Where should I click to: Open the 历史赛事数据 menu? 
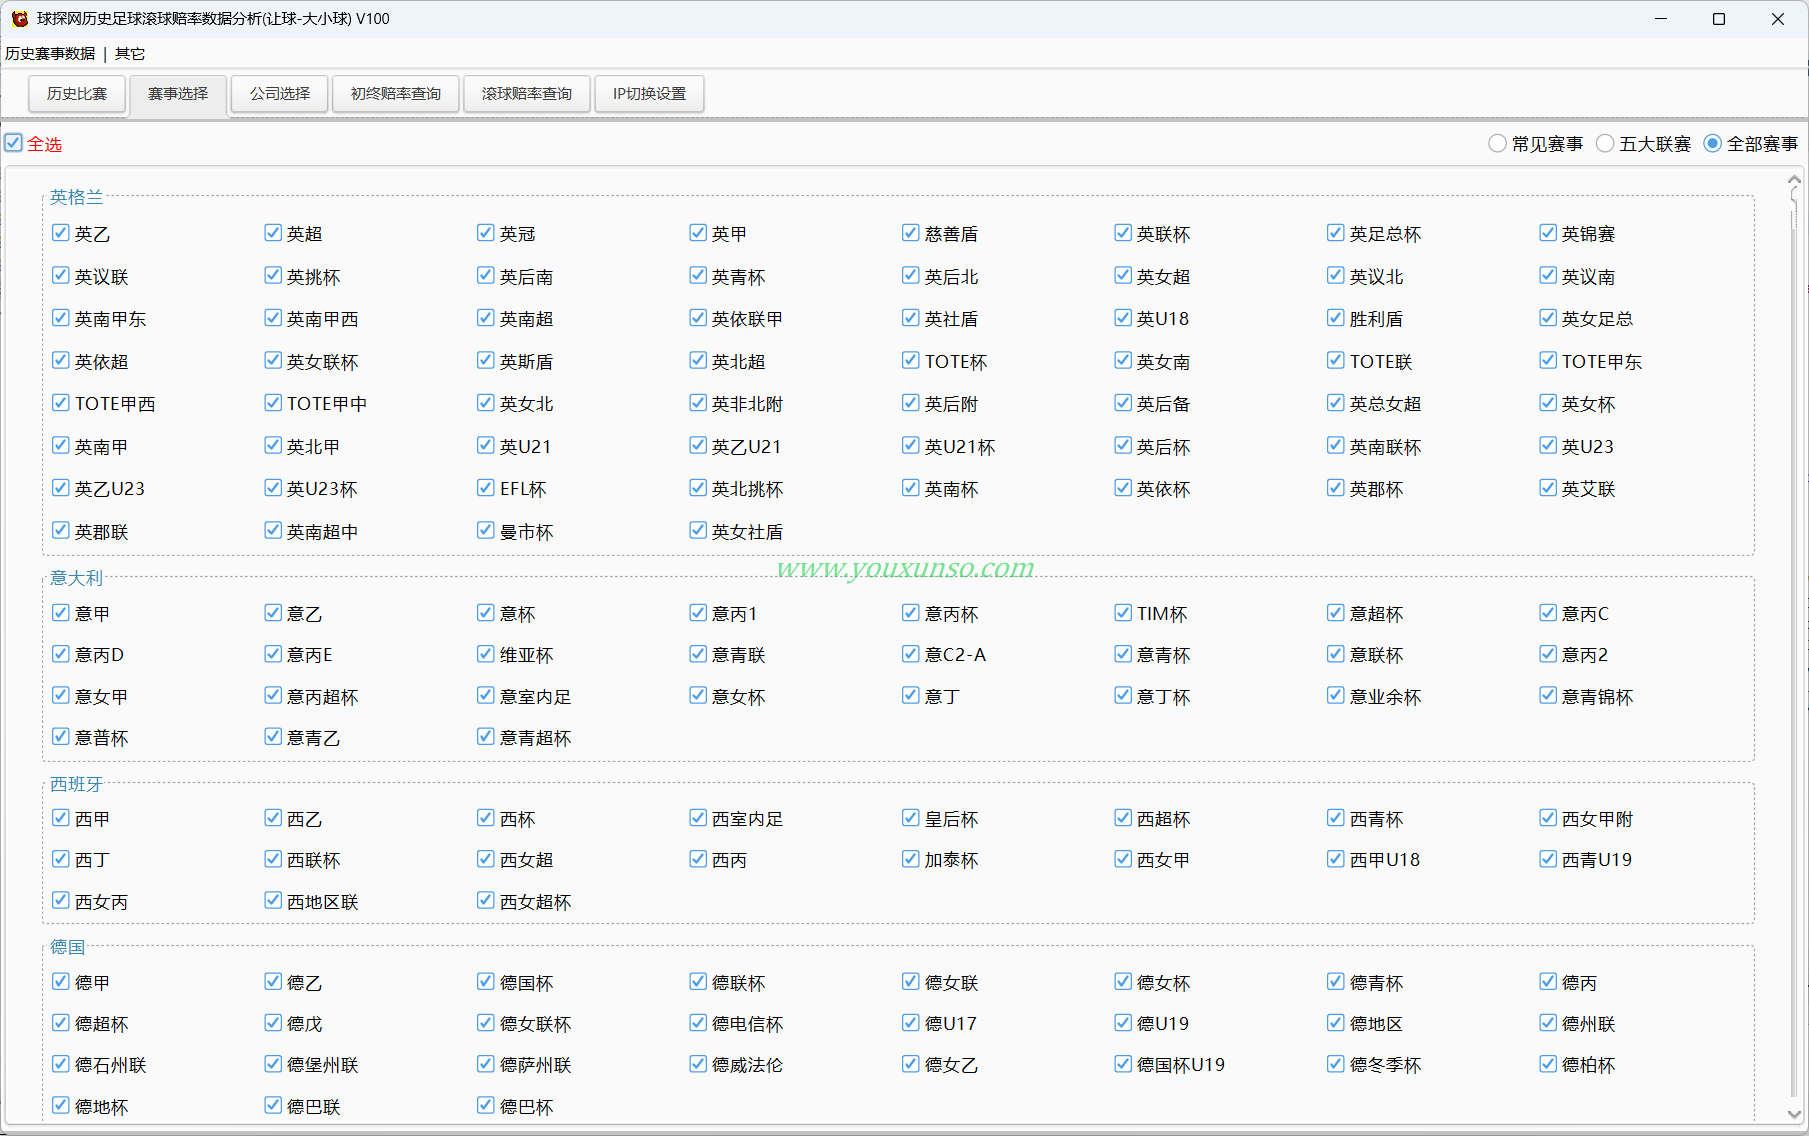click(50, 54)
